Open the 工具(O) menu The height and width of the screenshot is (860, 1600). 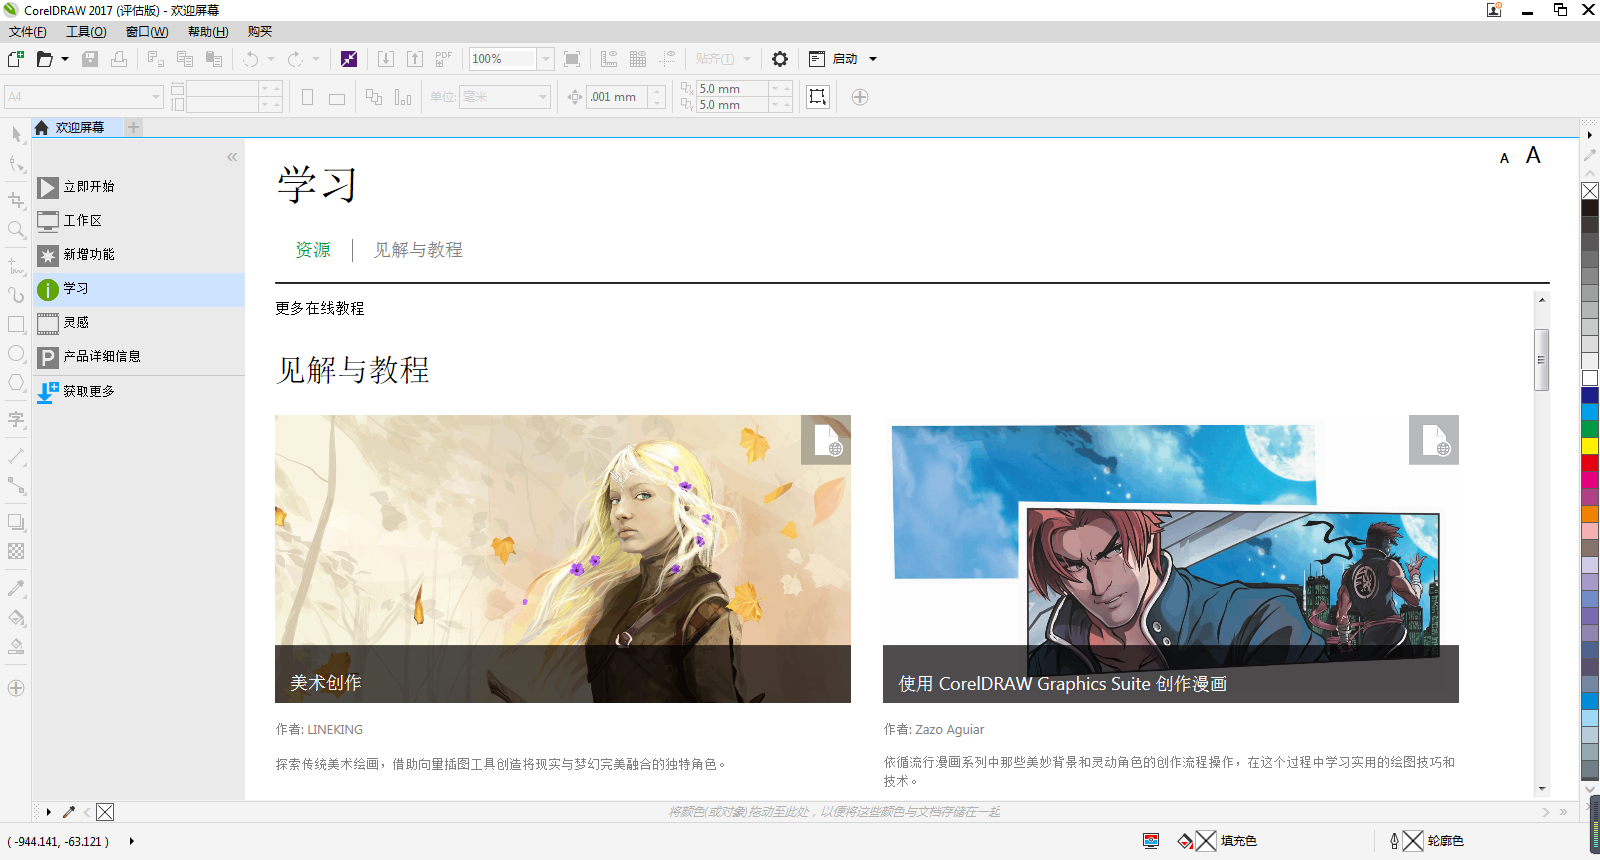pyautogui.click(x=86, y=32)
